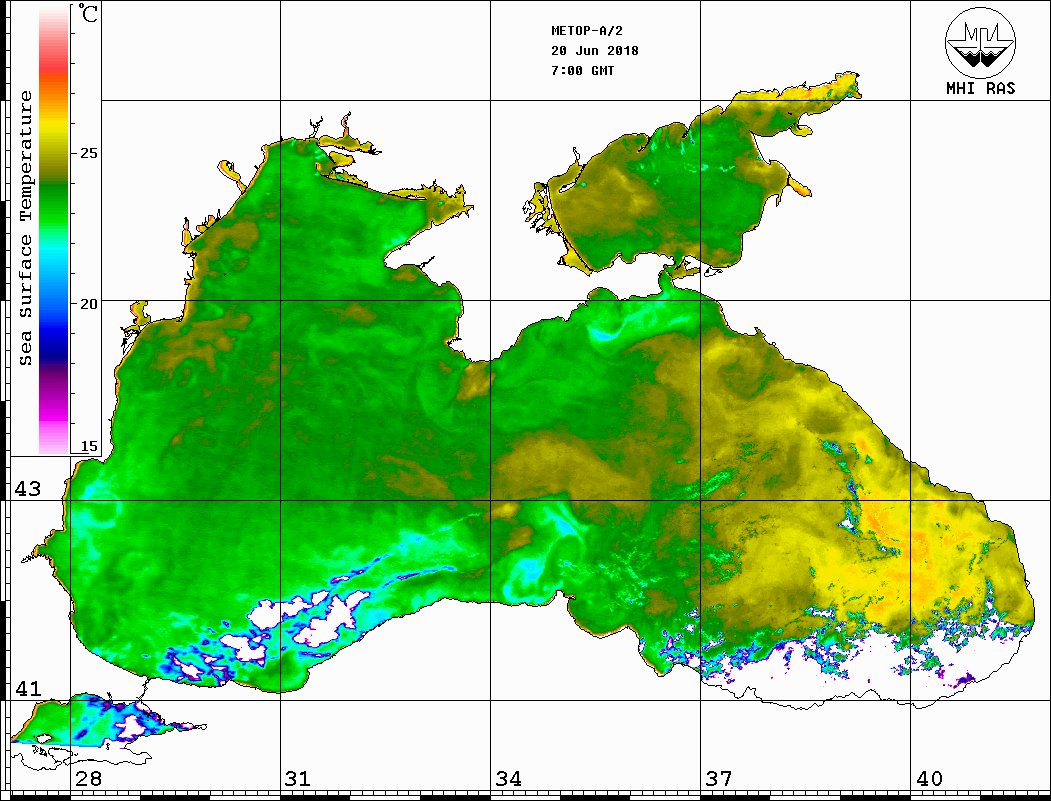Click the '25' tick label on the color scale
Image resolution: width=1051 pixels, height=801 pixels.
click(x=88, y=153)
